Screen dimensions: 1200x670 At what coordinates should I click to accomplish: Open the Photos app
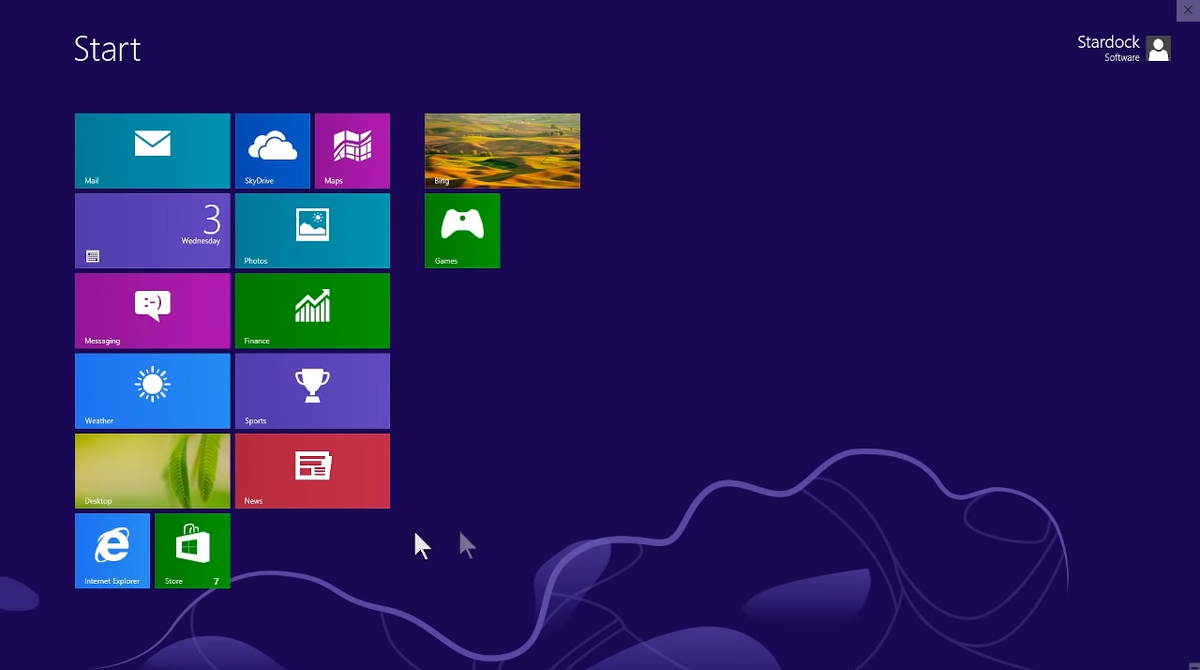pos(312,230)
